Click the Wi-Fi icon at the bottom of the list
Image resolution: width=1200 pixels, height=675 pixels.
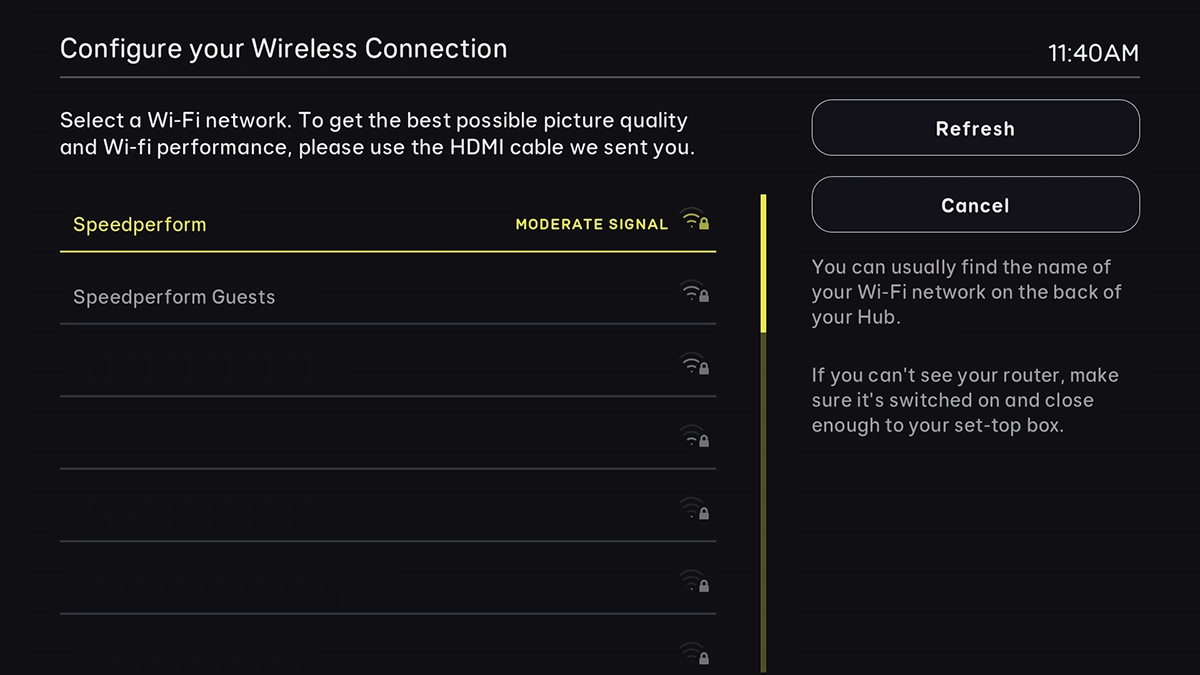pos(691,649)
